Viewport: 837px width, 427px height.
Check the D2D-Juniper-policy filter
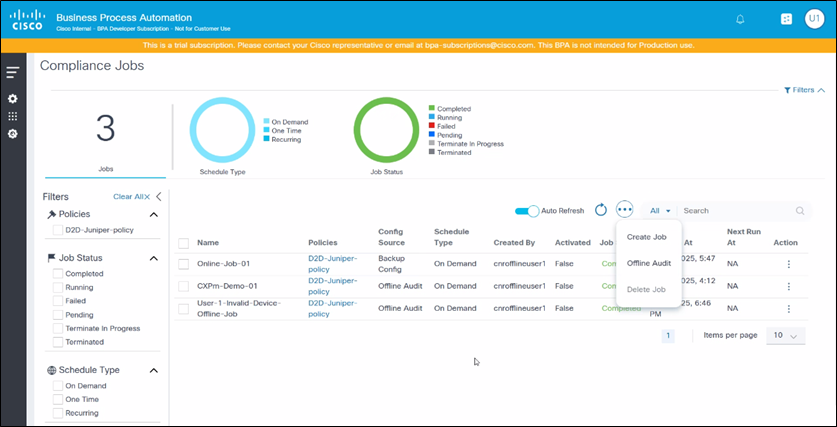[x=58, y=230]
